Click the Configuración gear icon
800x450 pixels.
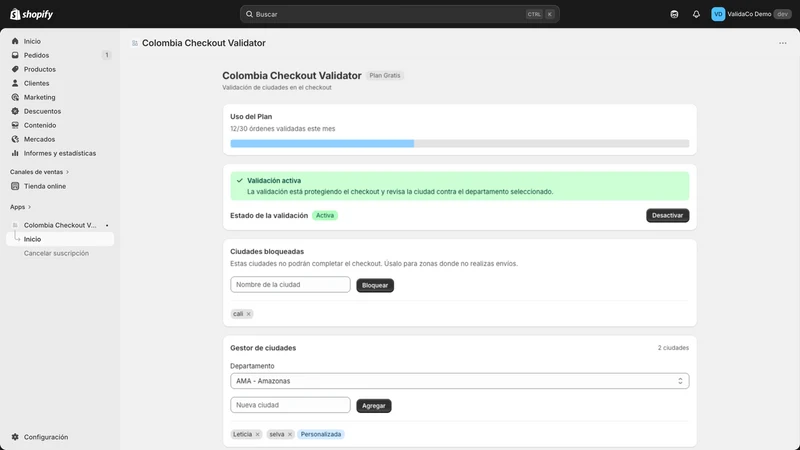click(x=15, y=437)
